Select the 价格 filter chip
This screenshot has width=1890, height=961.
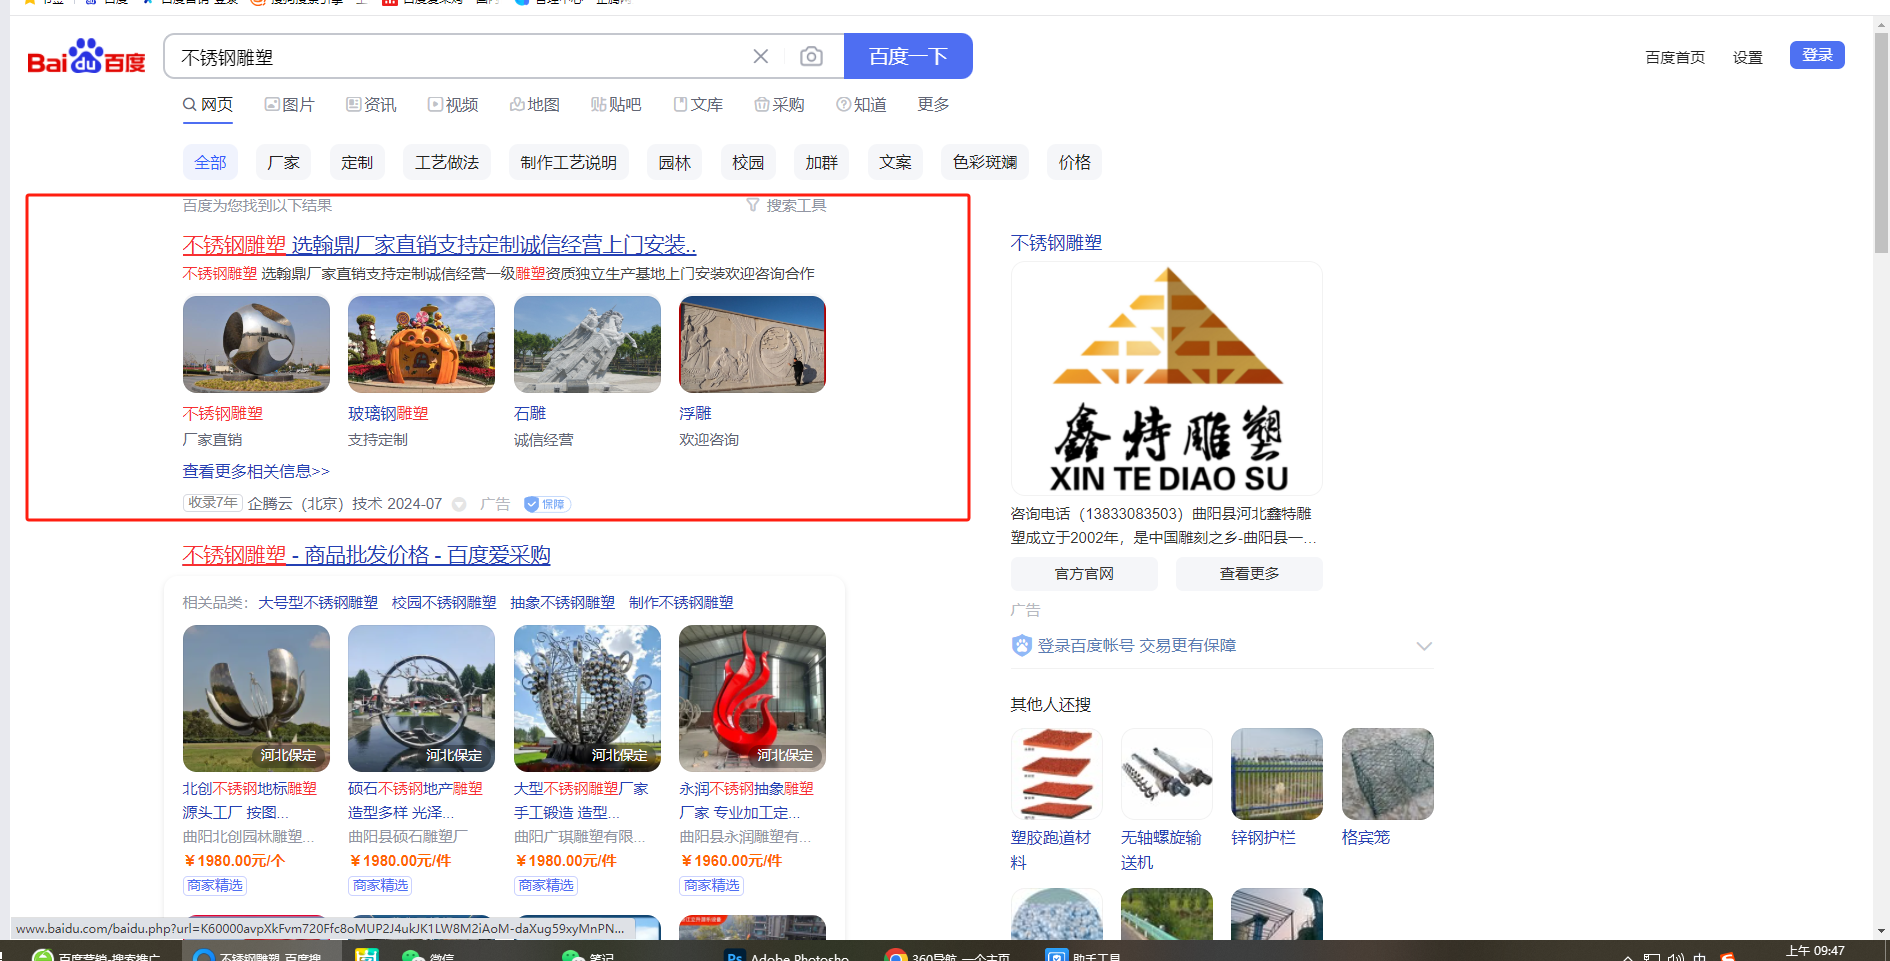[1075, 162]
